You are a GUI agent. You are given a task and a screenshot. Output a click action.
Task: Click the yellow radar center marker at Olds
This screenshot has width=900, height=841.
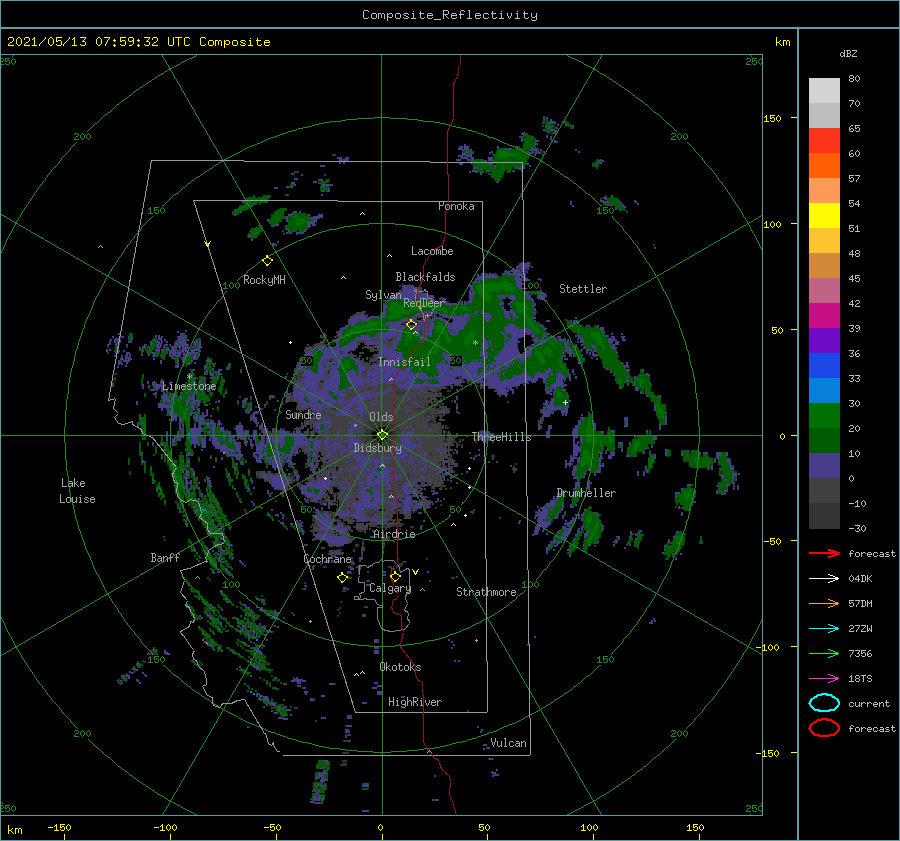382,435
